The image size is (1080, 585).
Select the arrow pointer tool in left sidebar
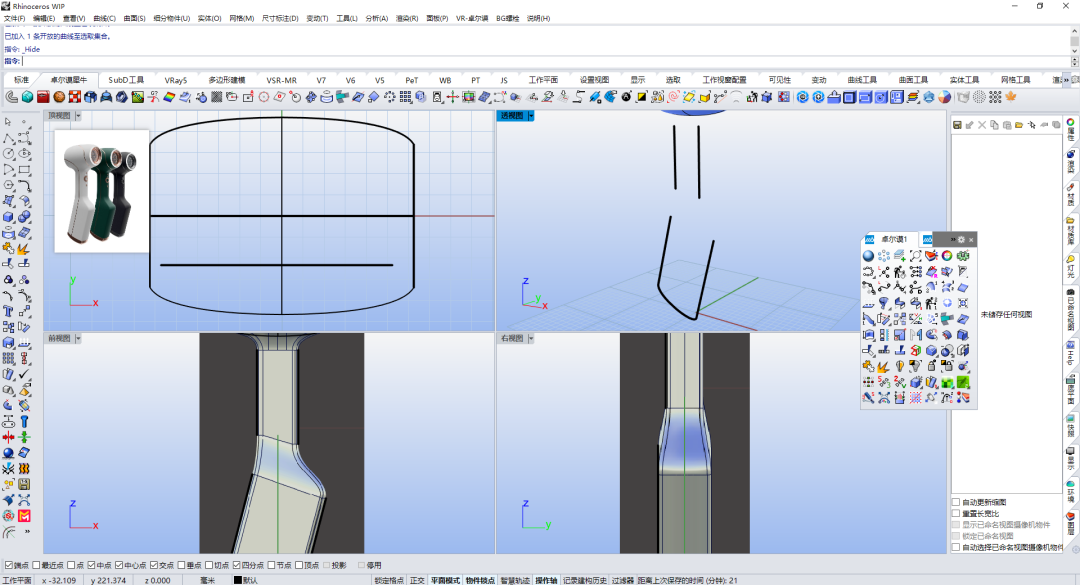point(8,122)
